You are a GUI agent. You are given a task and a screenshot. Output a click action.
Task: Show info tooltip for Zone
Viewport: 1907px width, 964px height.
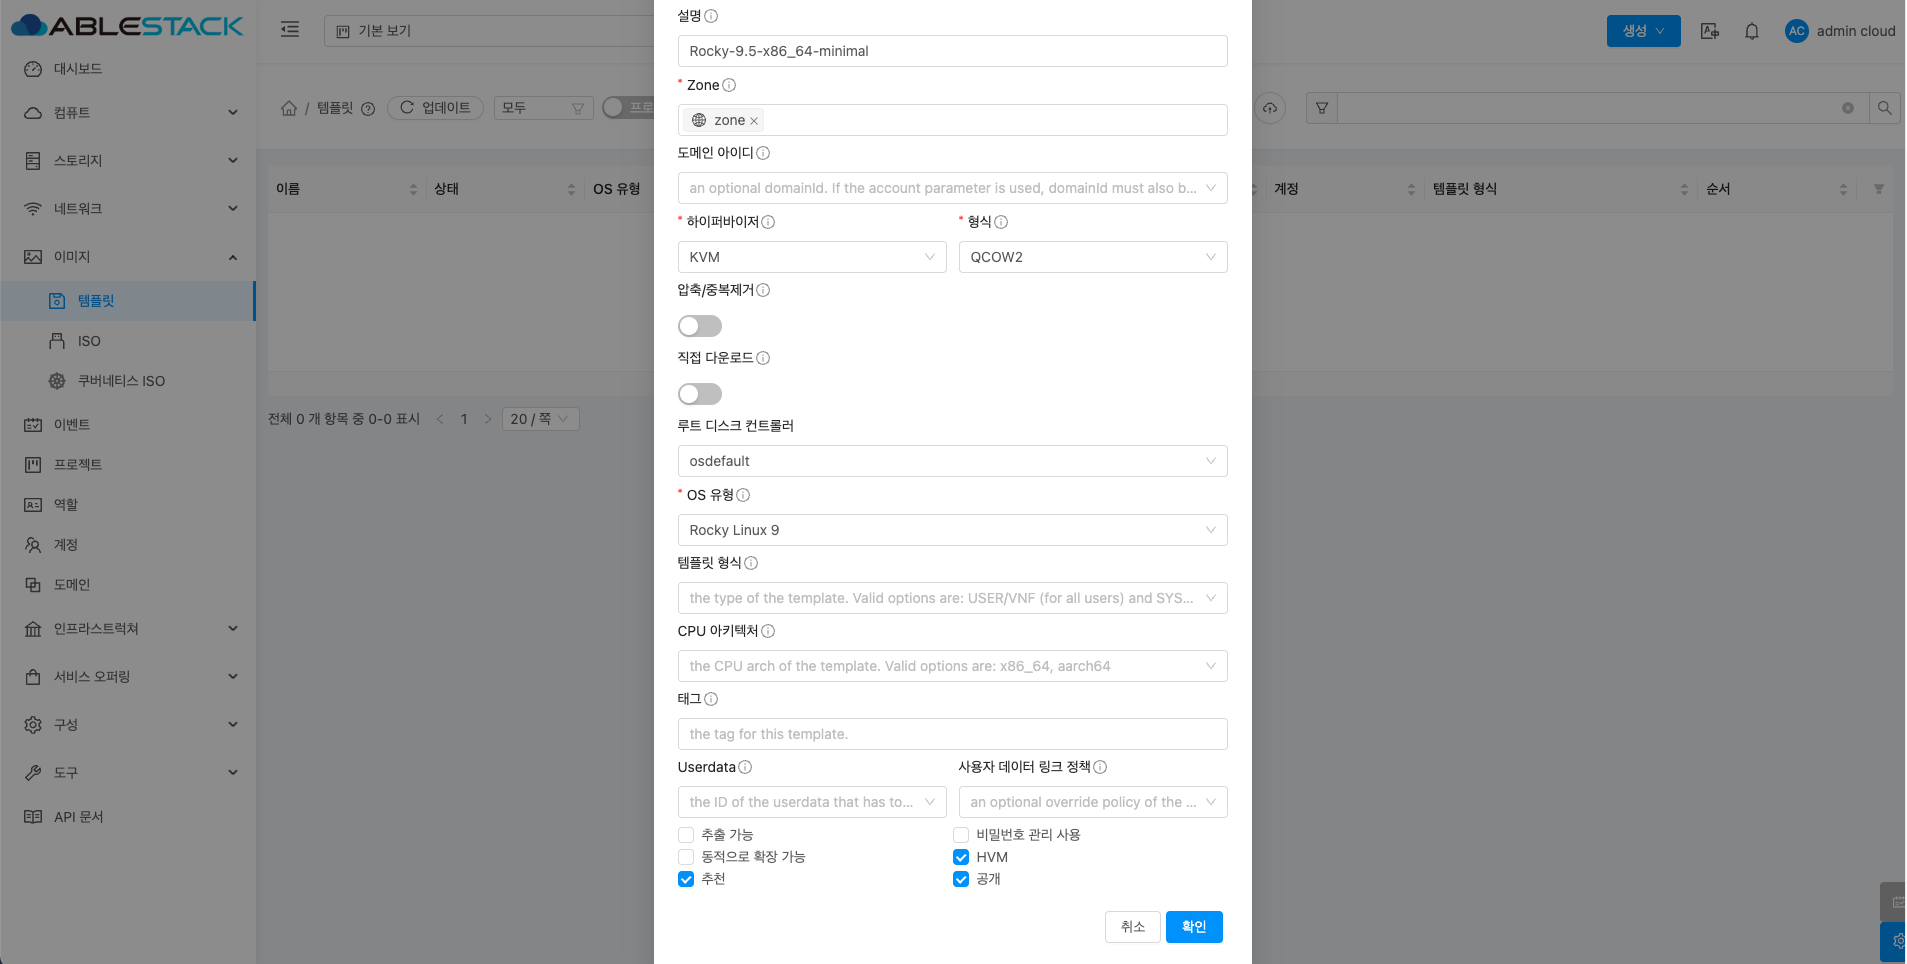point(729,85)
